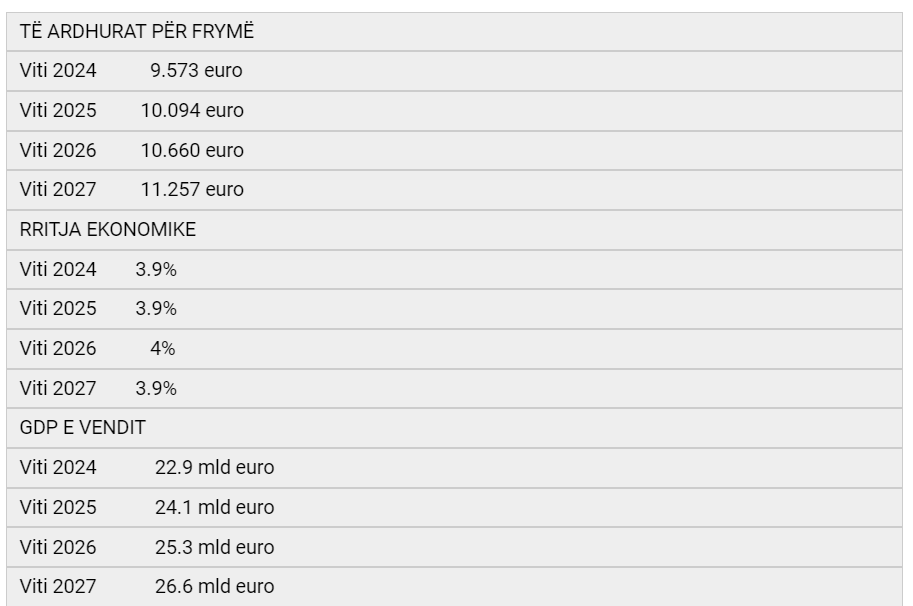Click the 26.6 mld euro GDP value
This screenshot has width=913, height=606.
click(214, 587)
